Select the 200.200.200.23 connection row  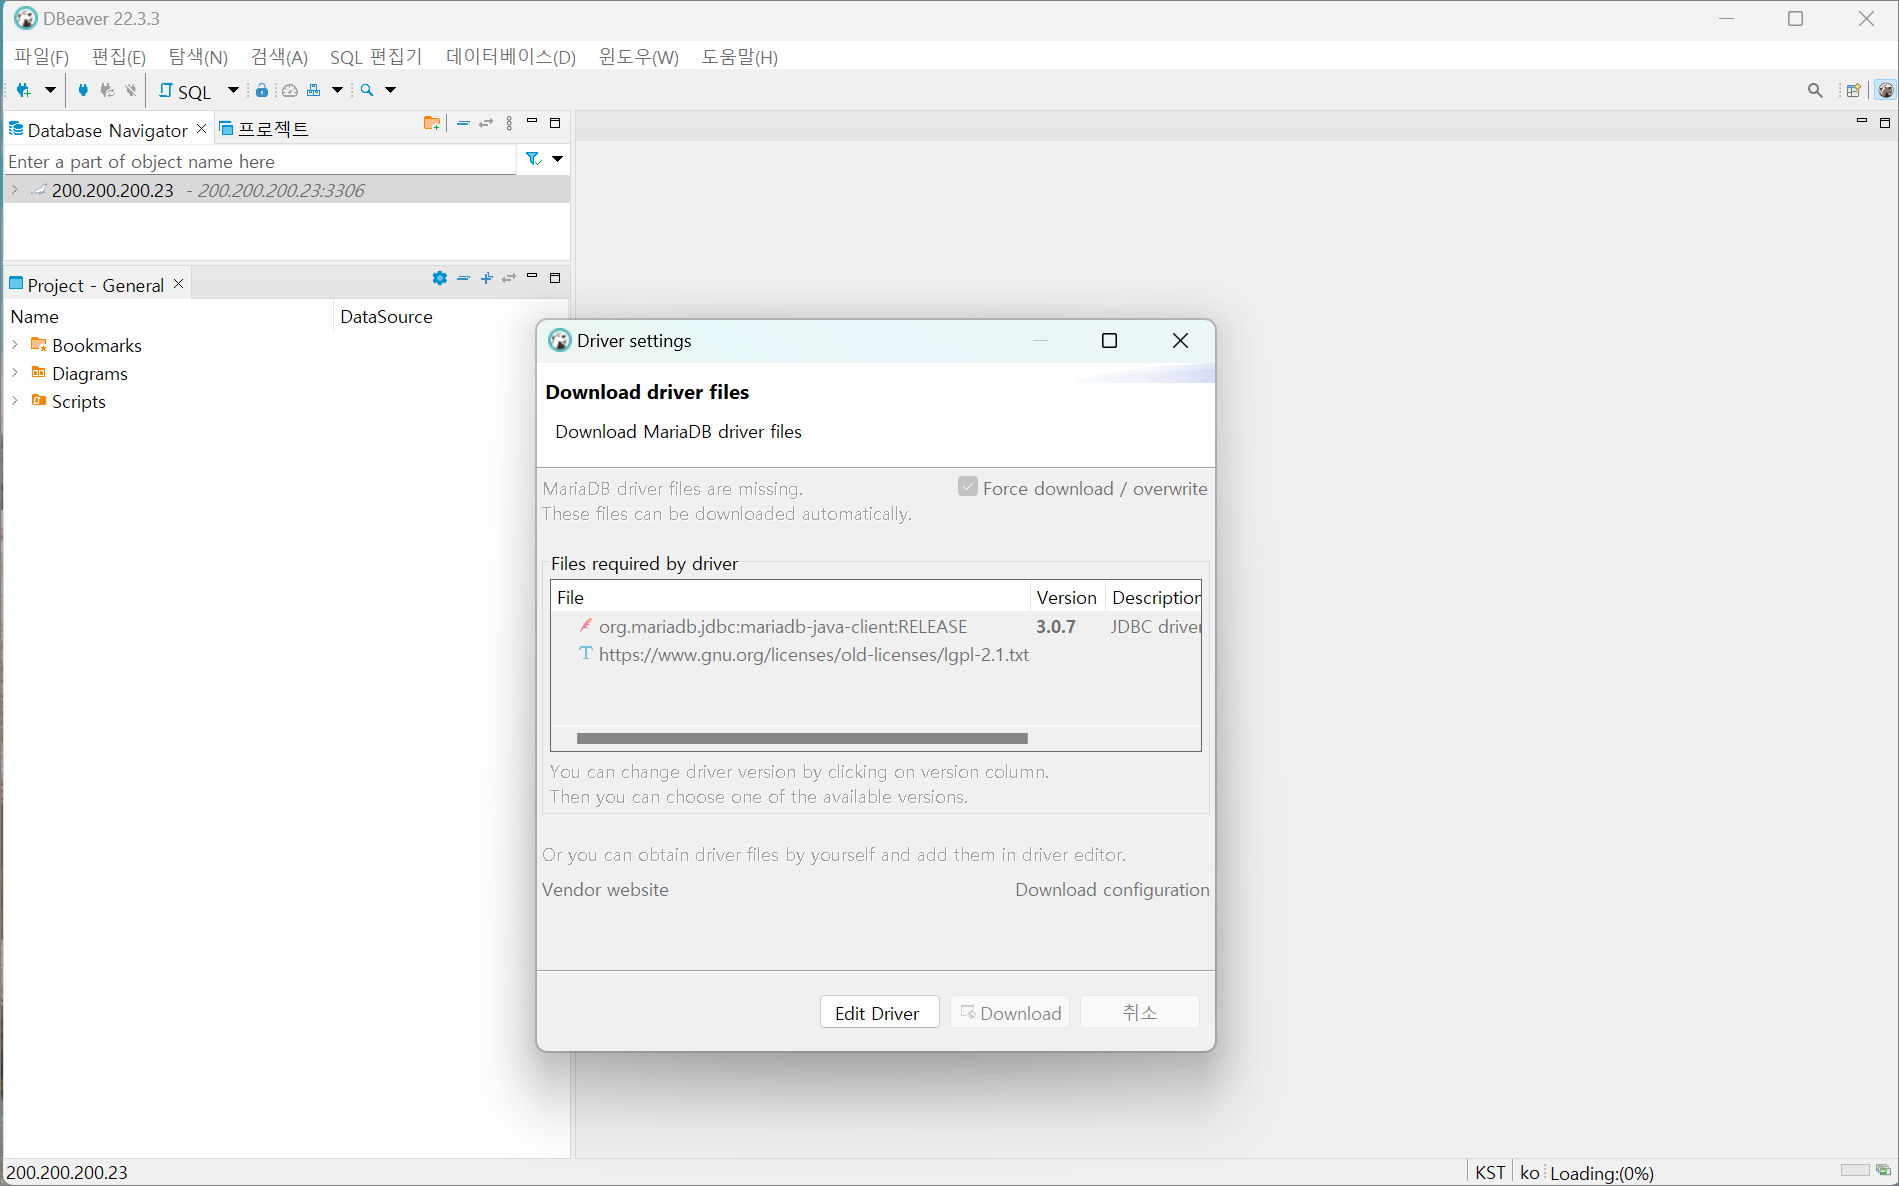[287, 190]
